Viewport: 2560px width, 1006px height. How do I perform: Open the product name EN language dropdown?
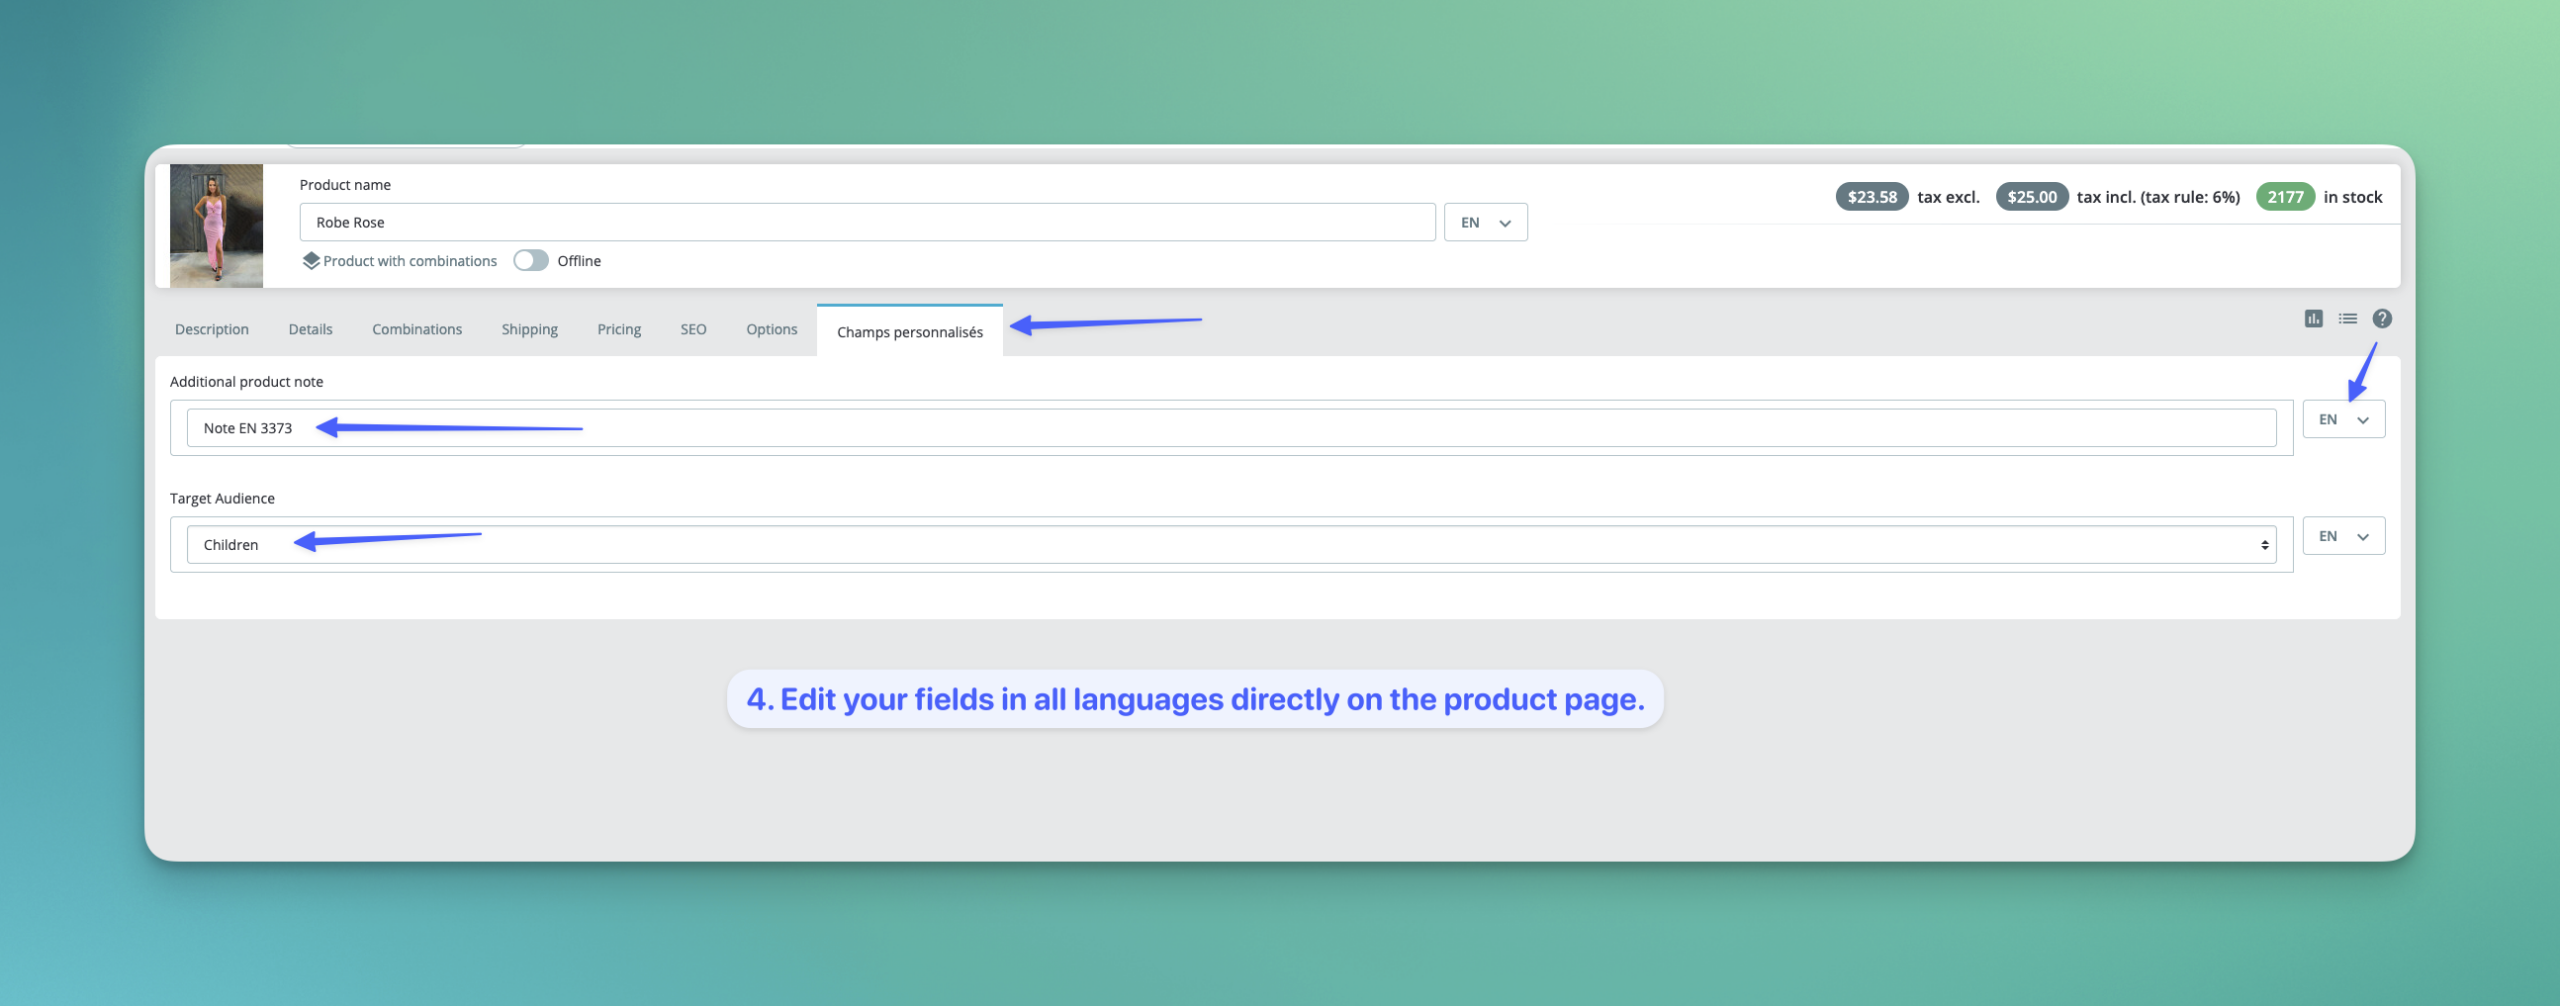tap(1485, 223)
